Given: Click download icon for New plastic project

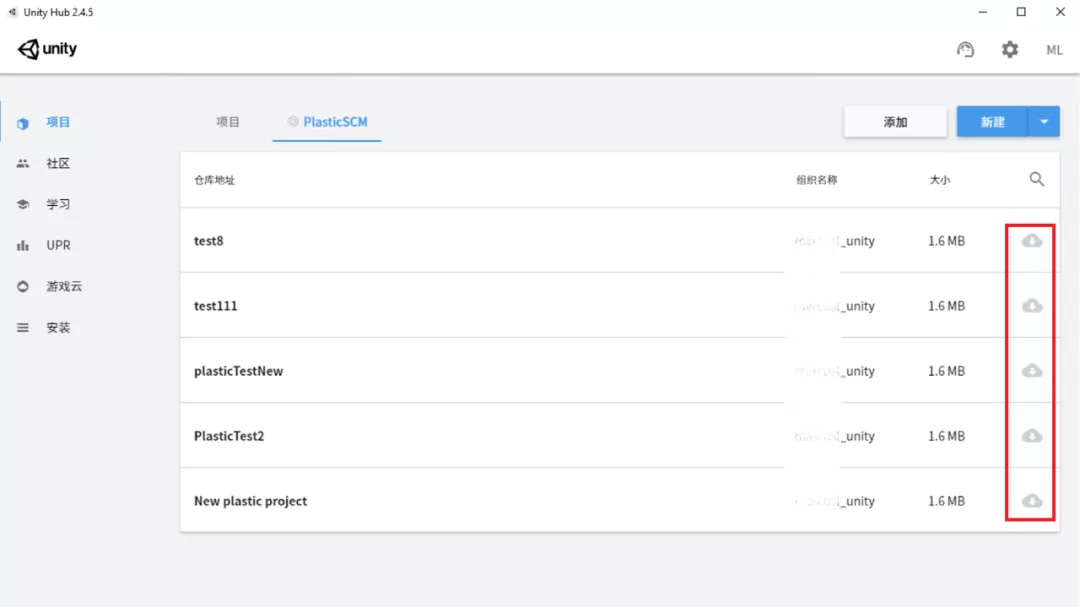Looking at the screenshot, I should tap(1032, 501).
